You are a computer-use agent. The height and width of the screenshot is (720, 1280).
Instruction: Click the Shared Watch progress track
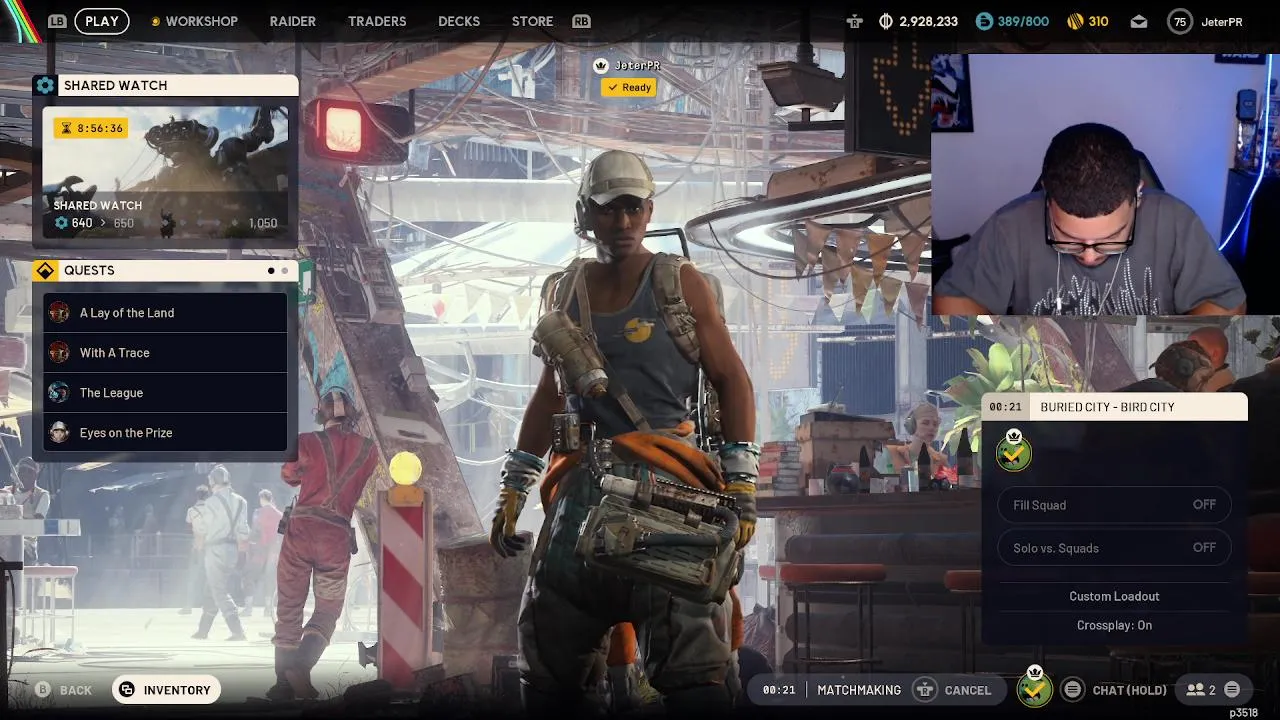[x=190, y=223]
